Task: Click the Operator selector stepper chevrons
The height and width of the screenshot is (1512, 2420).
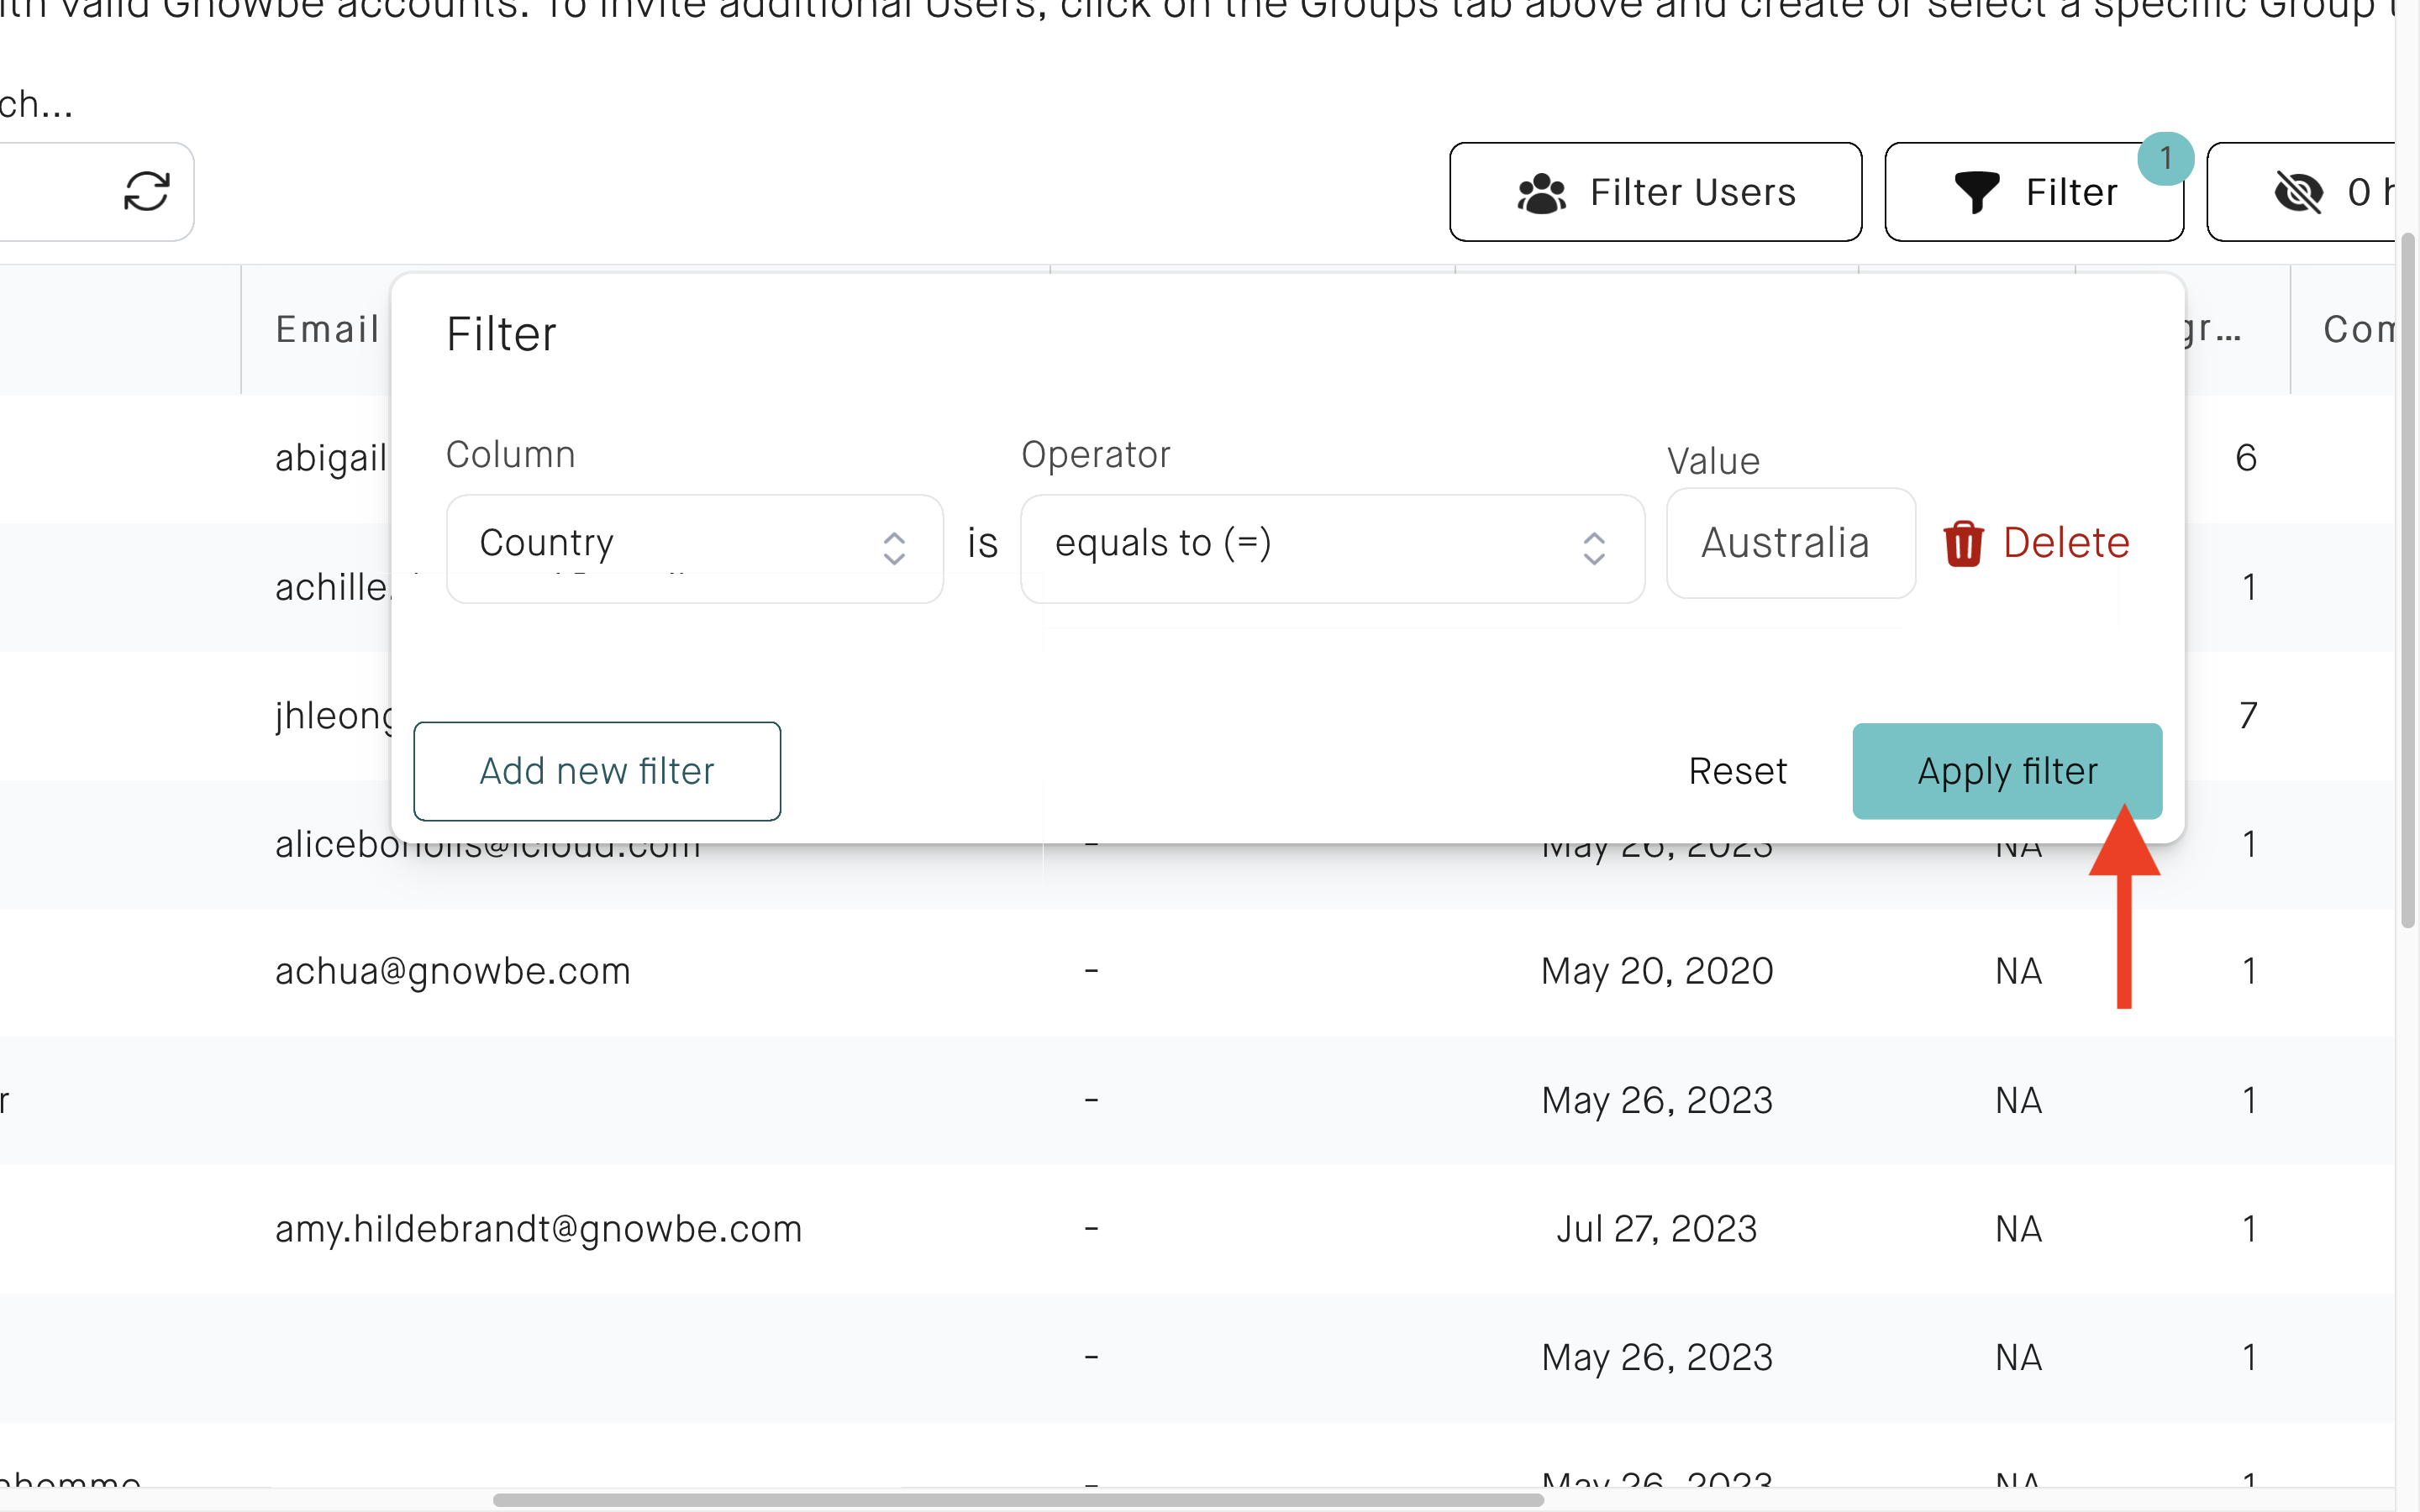Action: pyautogui.click(x=1595, y=548)
